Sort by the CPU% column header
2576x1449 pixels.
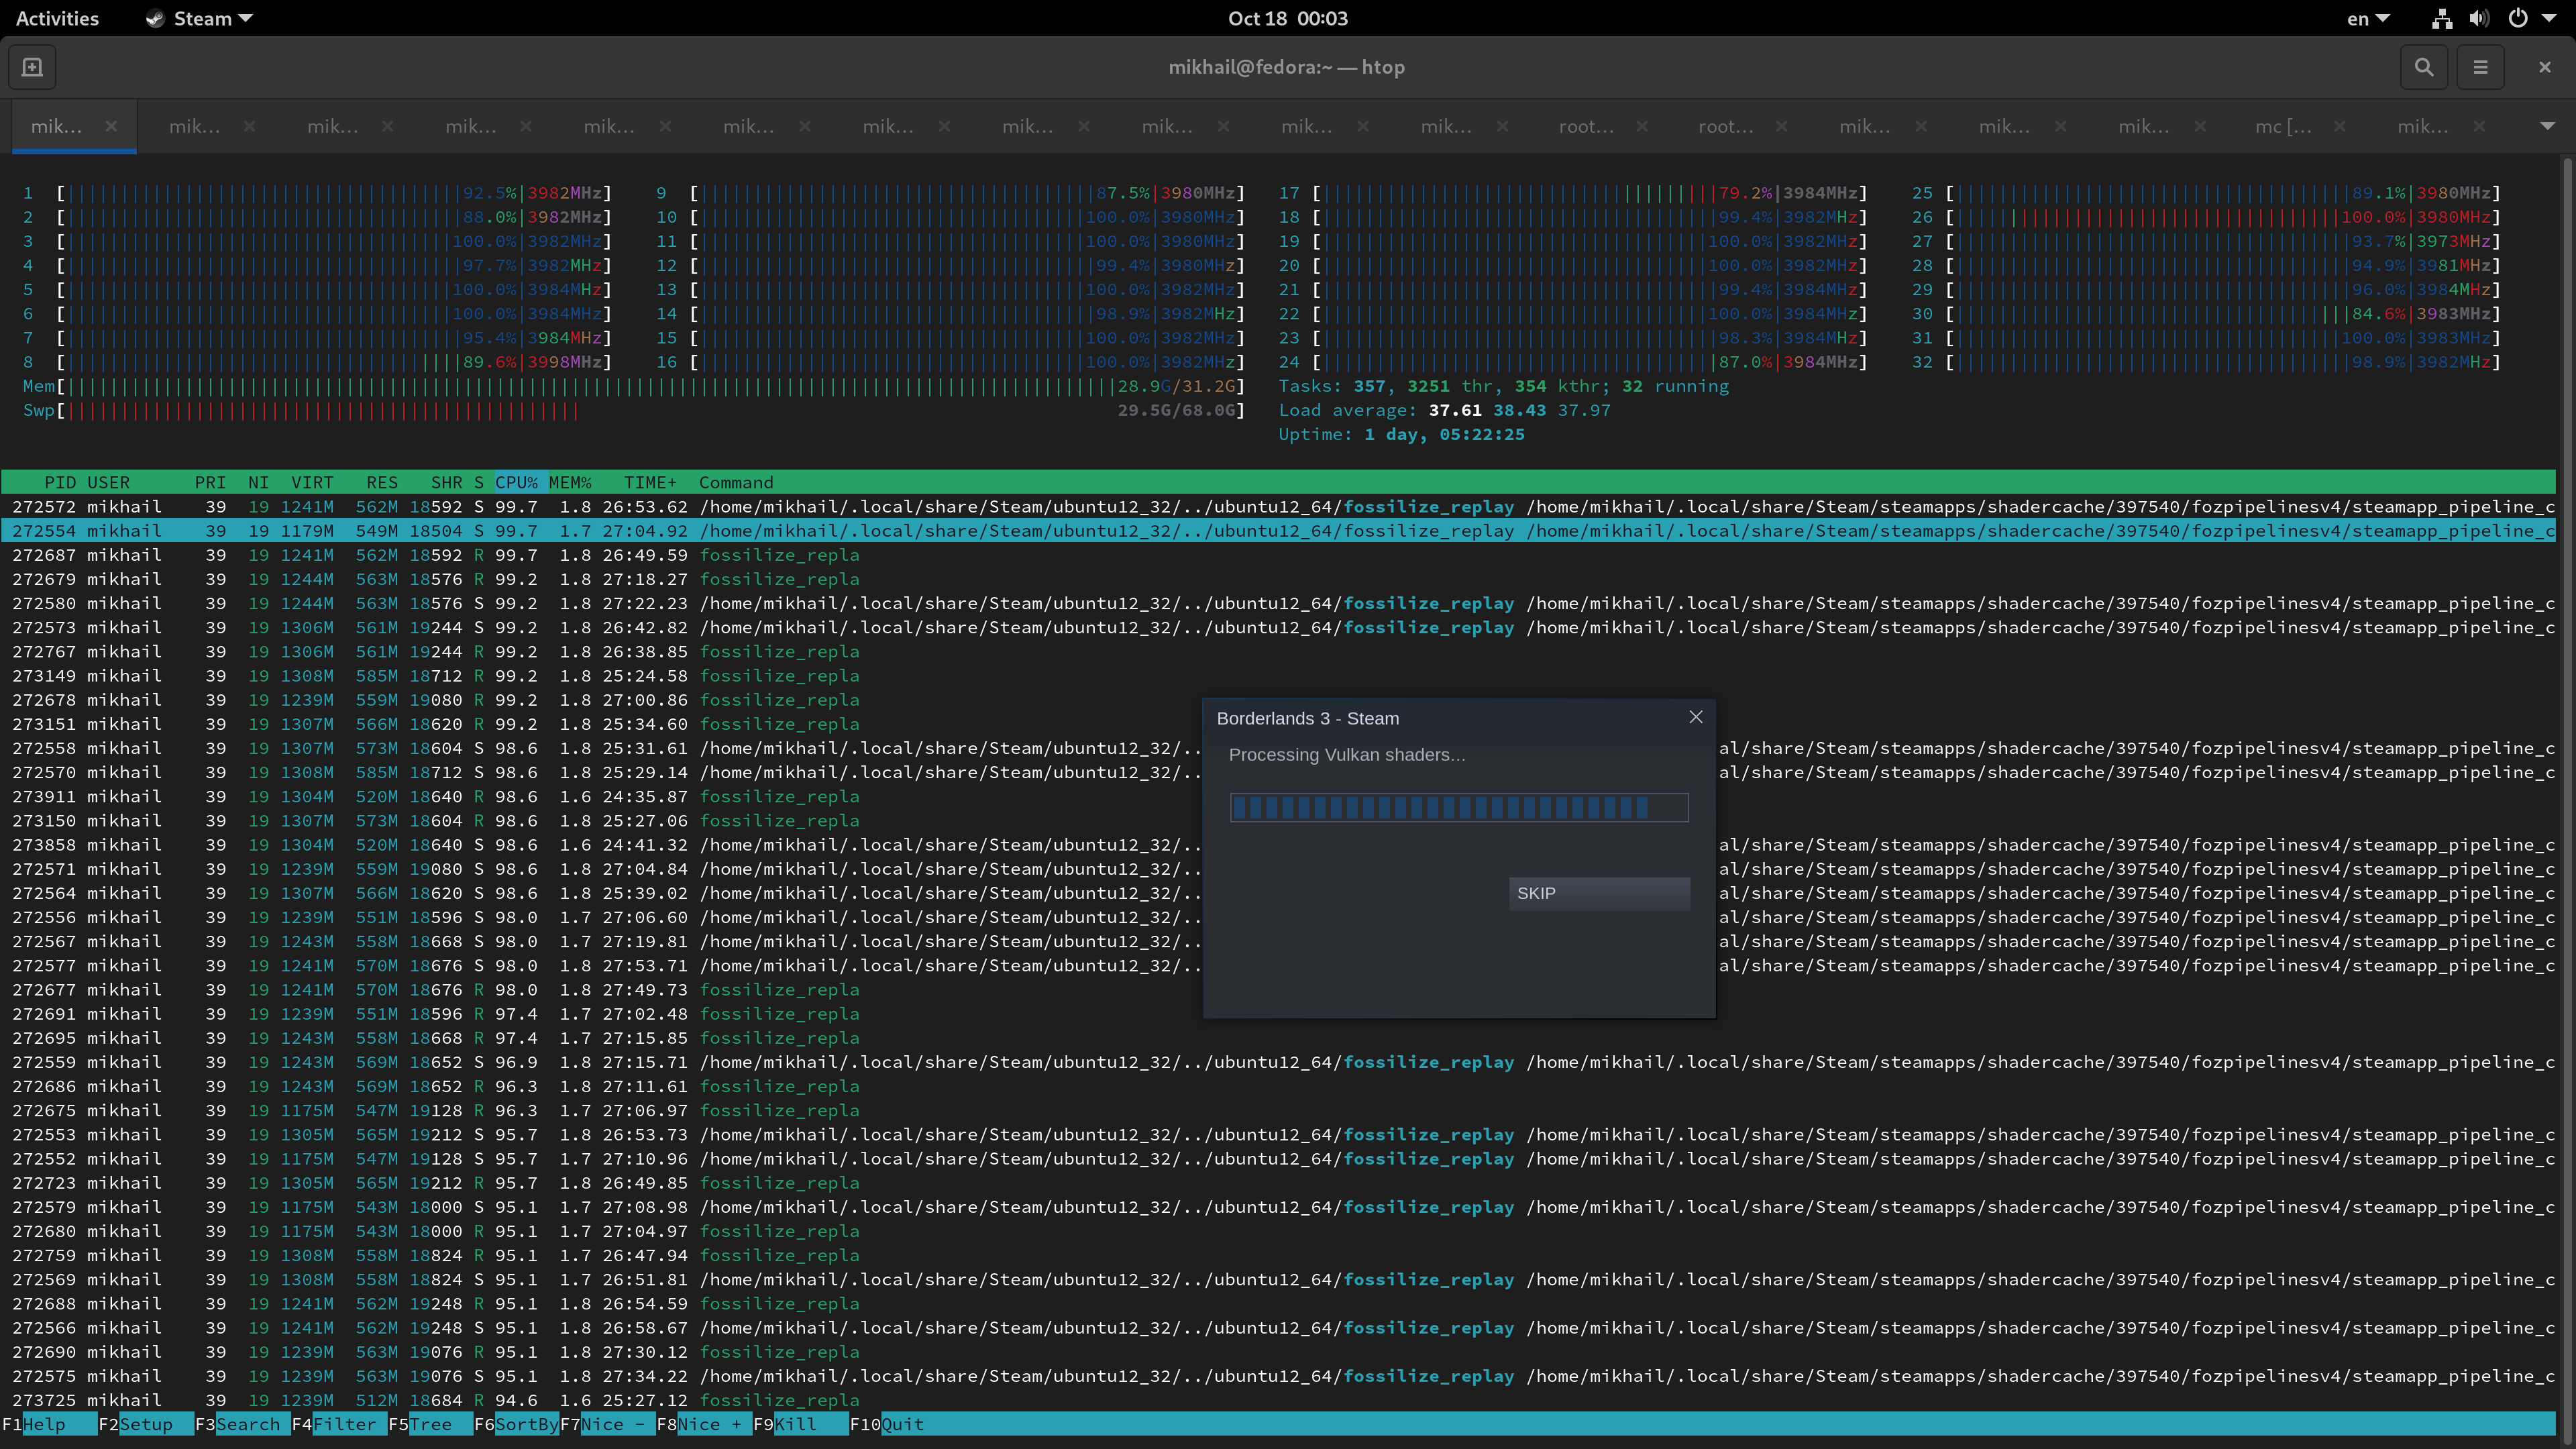pos(516,482)
